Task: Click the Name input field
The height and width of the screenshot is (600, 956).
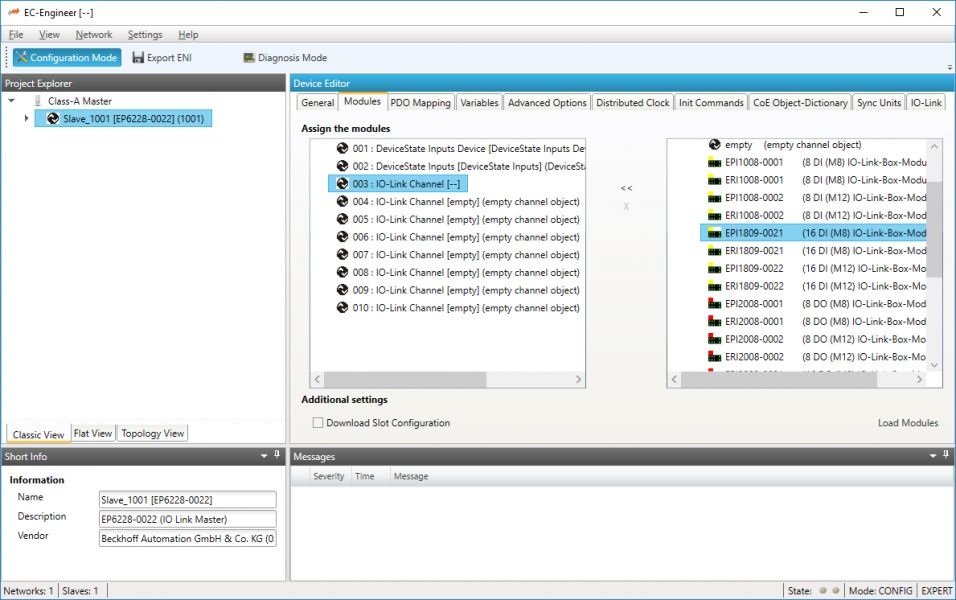Action: pyautogui.click(x=187, y=499)
